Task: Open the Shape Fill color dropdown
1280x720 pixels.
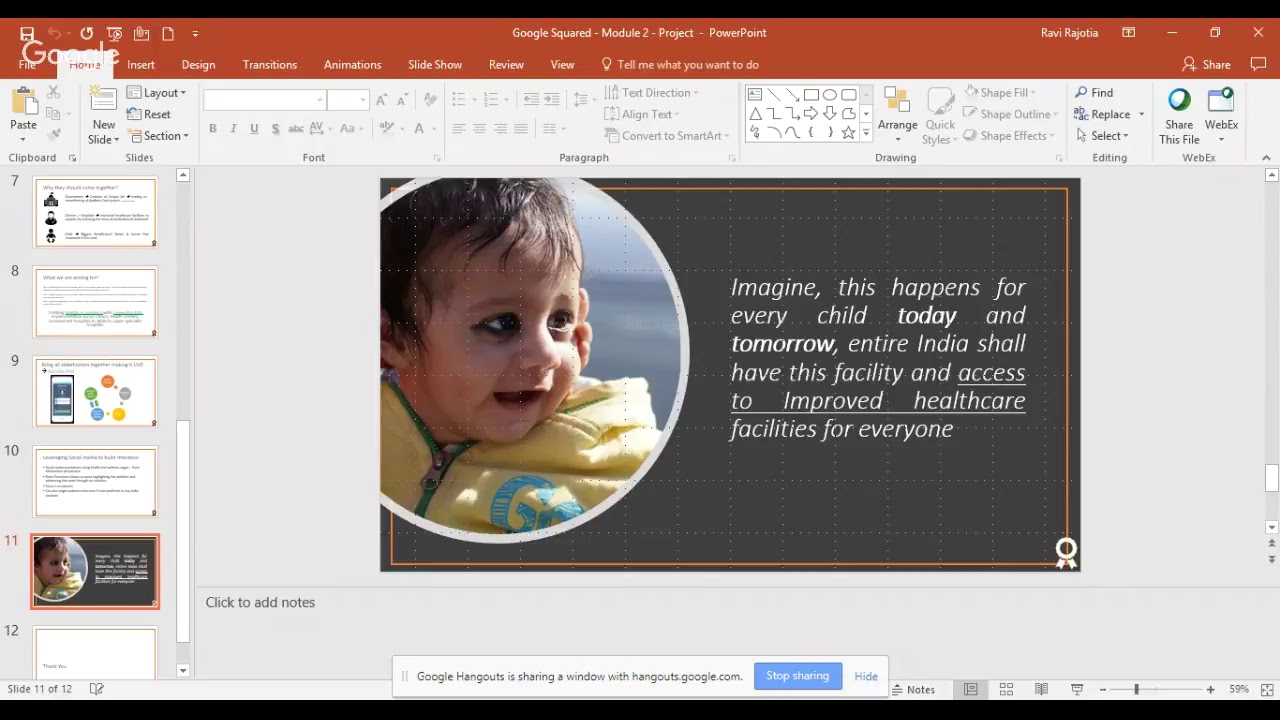Action: pyautogui.click(x=1001, y=93)
